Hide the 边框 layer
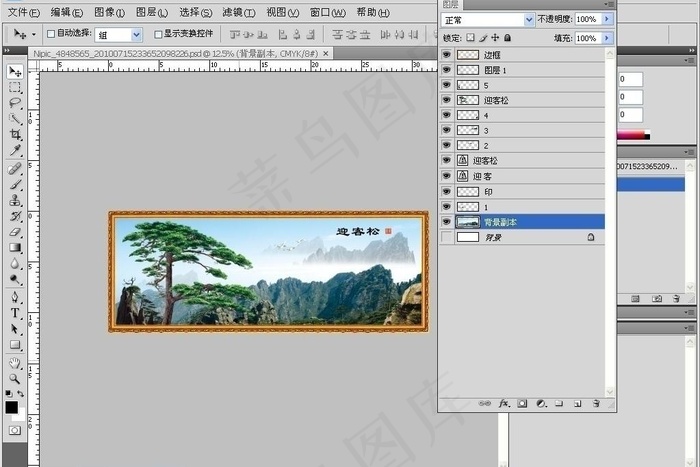 click(x=446, y=54)
